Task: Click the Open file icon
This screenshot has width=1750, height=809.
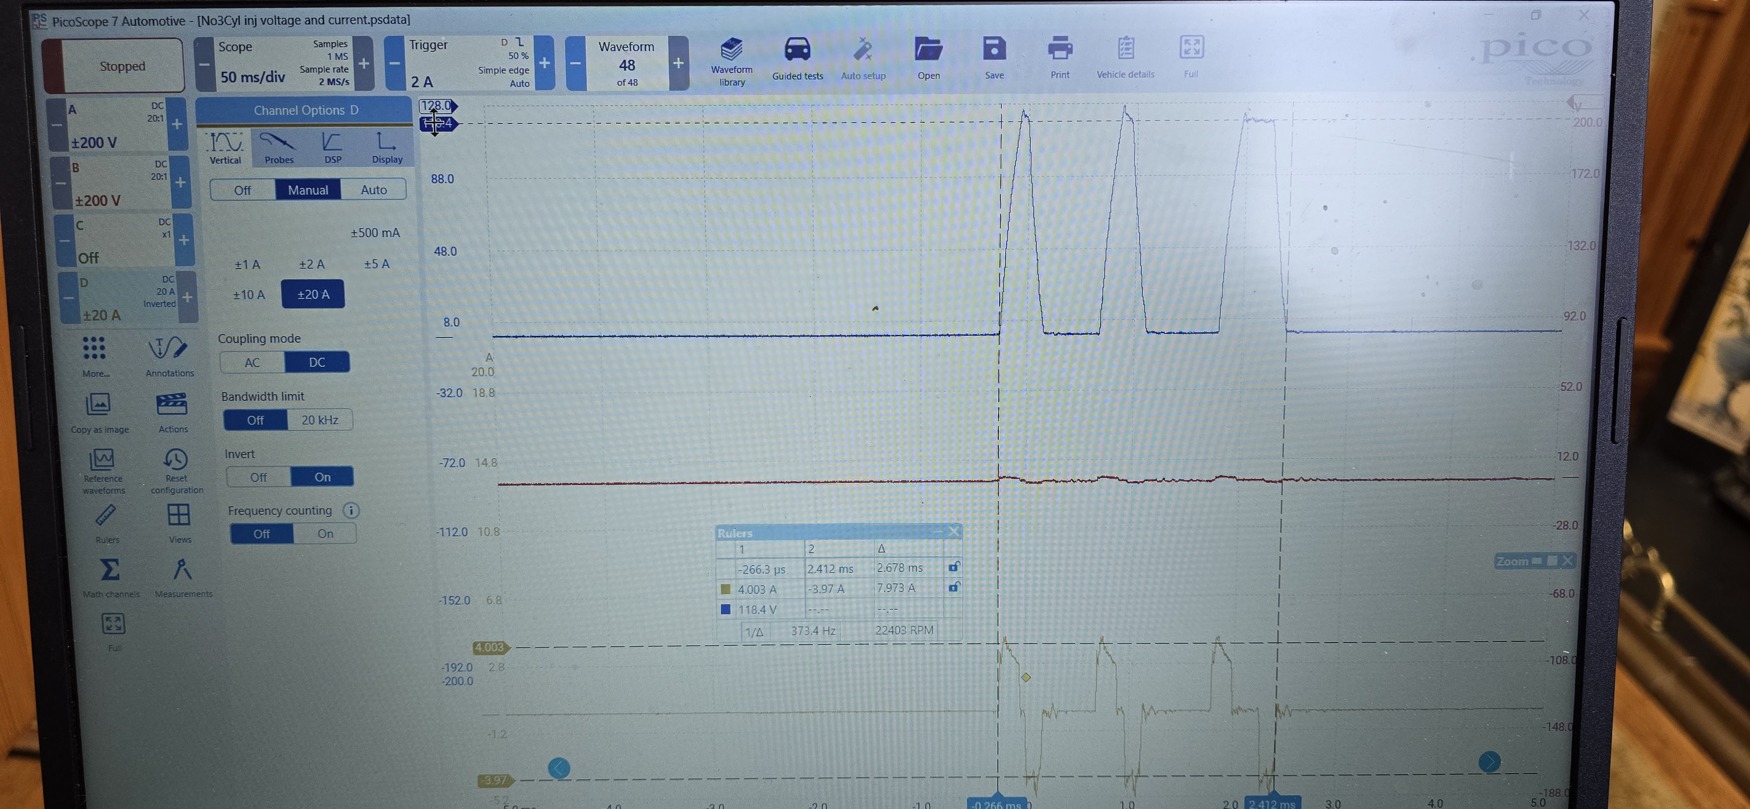Action: [x=928, y=59]
